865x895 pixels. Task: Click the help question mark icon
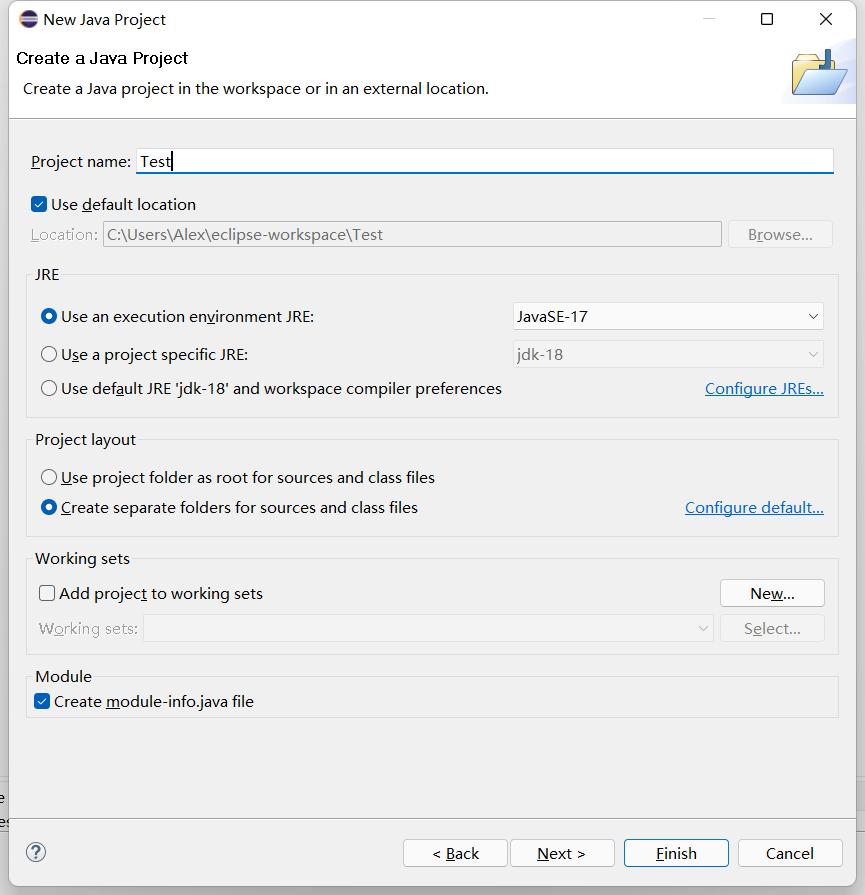[36, 852]
